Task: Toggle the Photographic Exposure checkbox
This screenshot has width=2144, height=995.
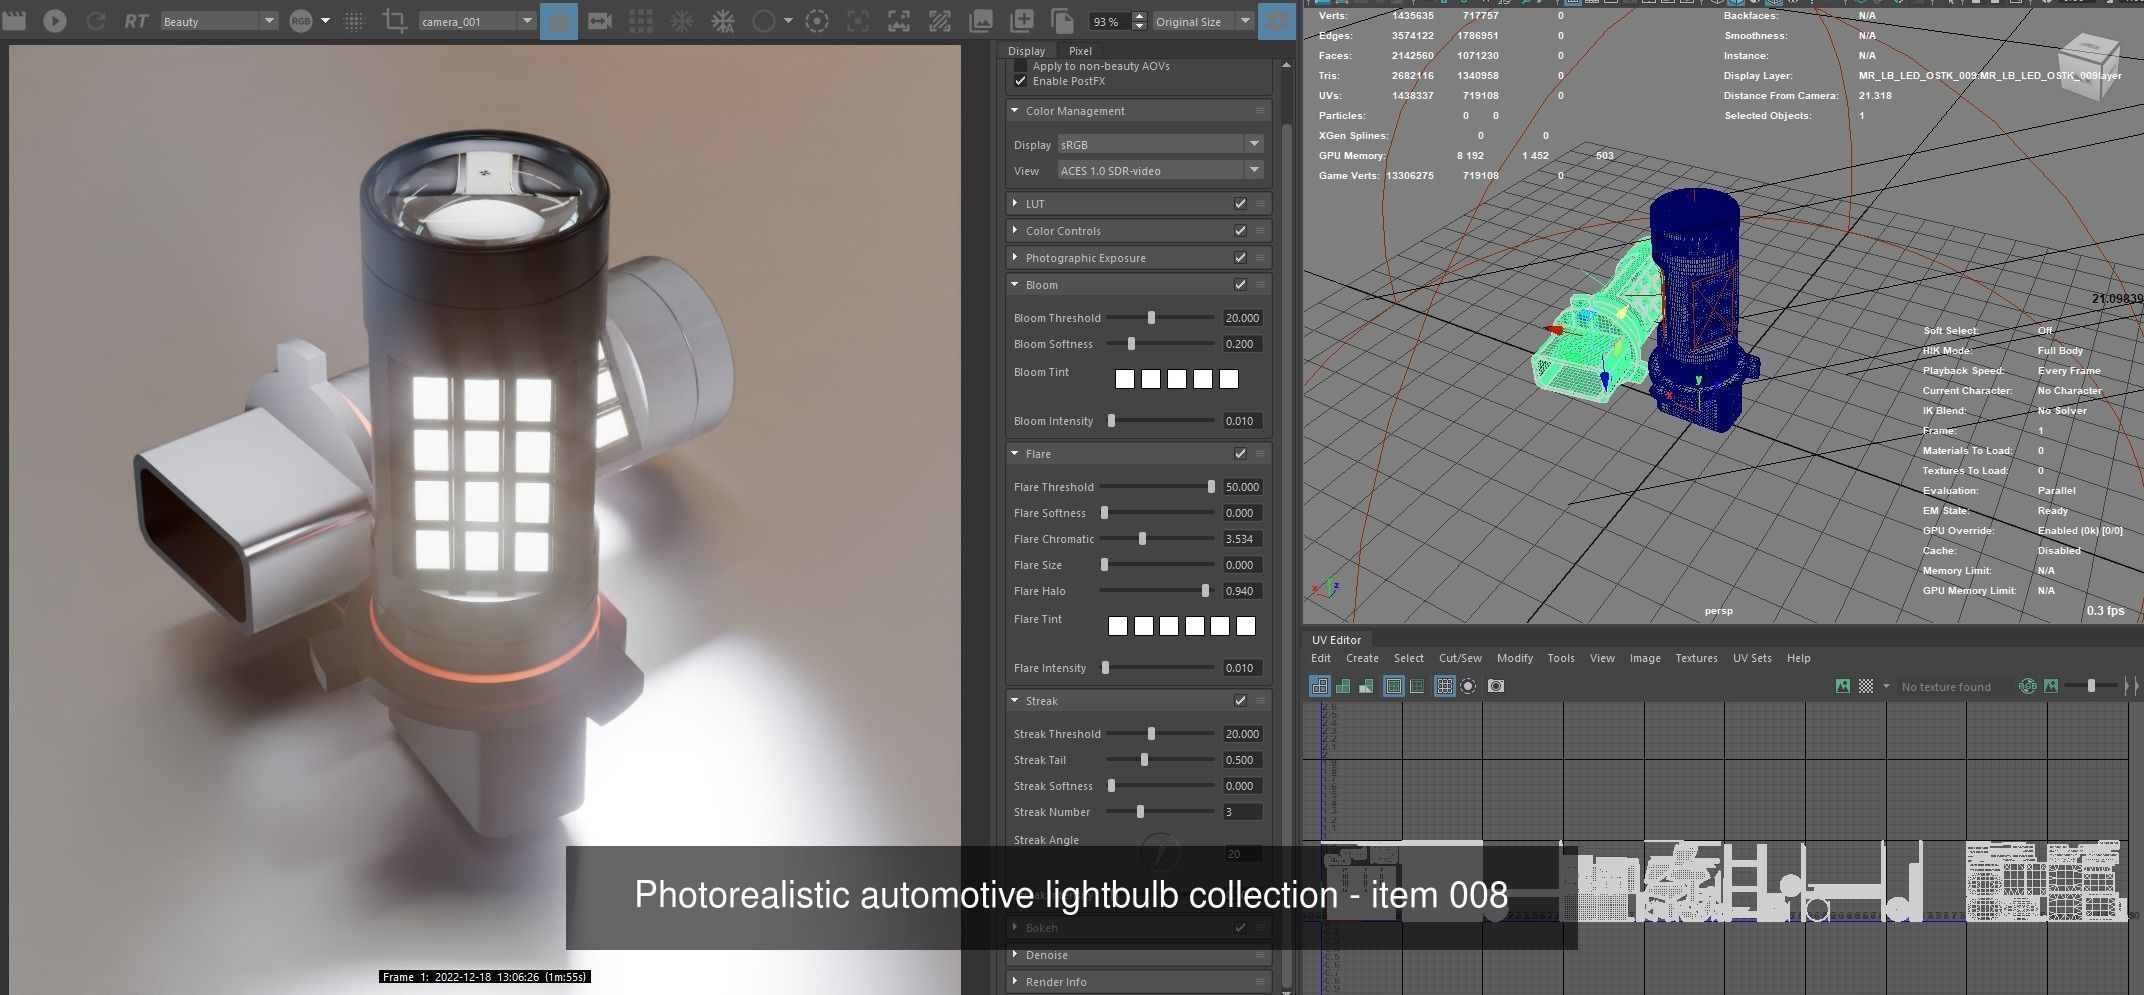Action: pos(1240,257)
